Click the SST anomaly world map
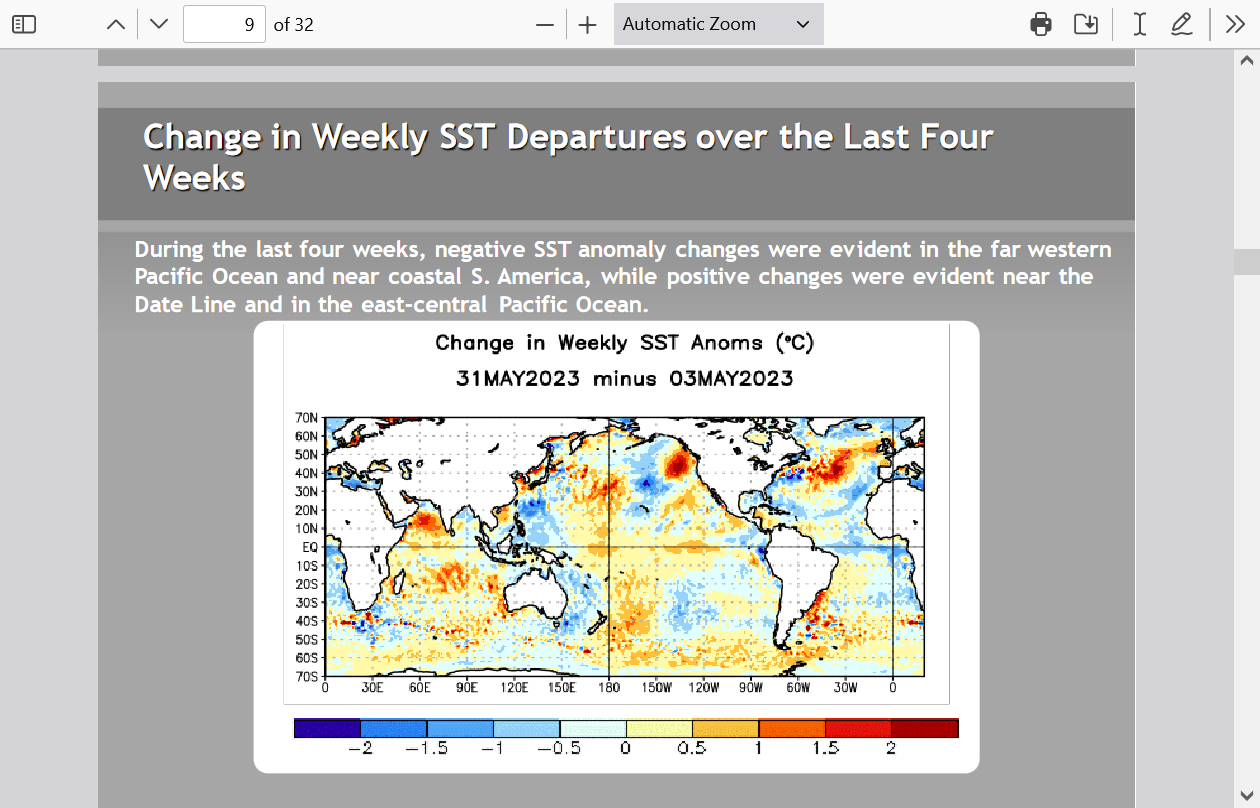This screenshot has width=1260, height=808. click(625, 547)
